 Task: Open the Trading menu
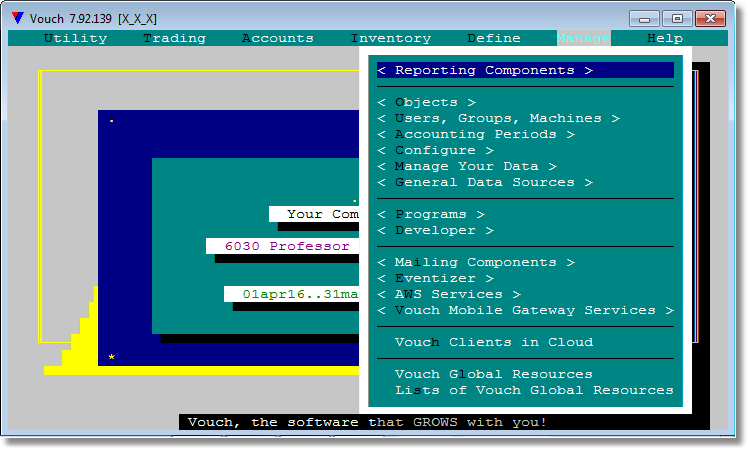coord(175,38)
